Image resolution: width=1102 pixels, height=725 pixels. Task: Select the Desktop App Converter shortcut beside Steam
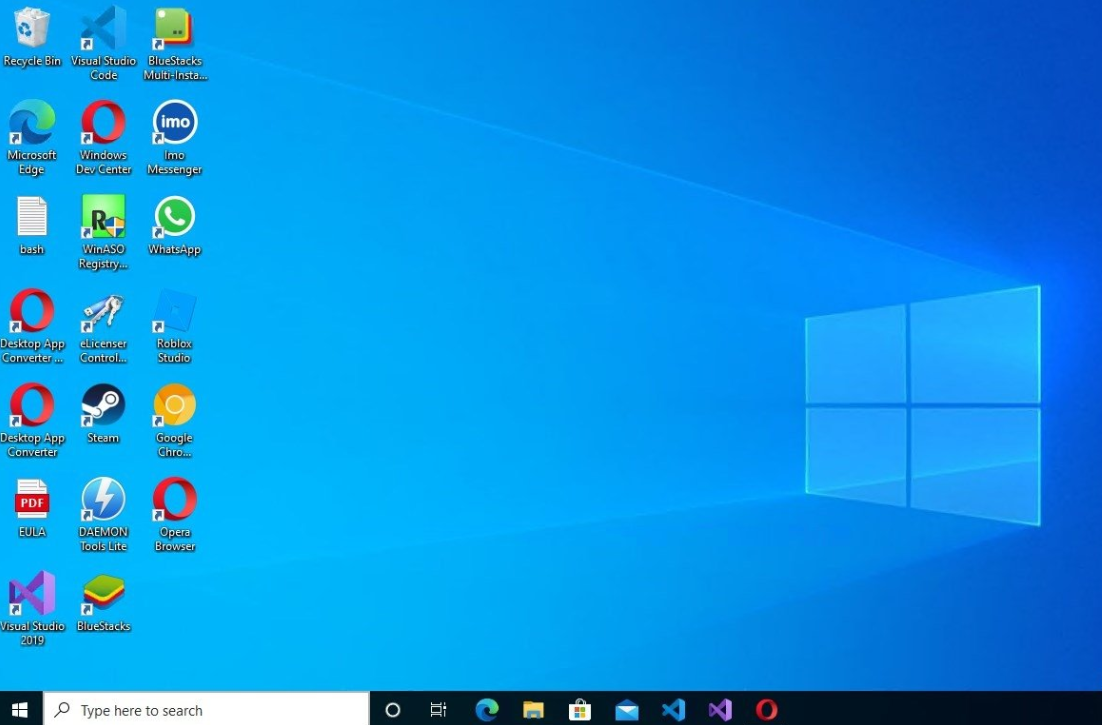(x=32, y=421)
